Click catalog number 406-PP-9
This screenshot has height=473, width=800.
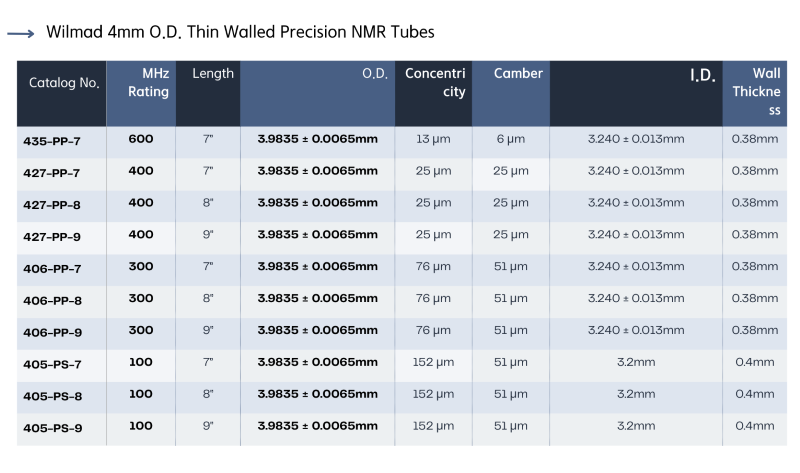(x=53, y=333)
